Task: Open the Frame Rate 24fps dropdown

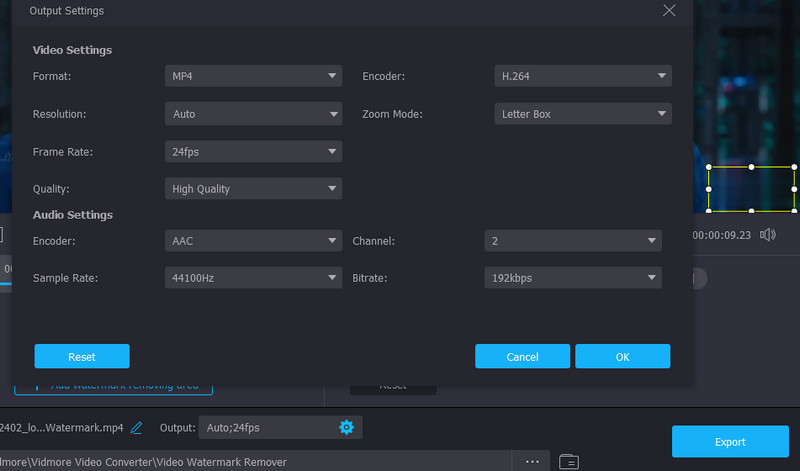Action: 253,151
